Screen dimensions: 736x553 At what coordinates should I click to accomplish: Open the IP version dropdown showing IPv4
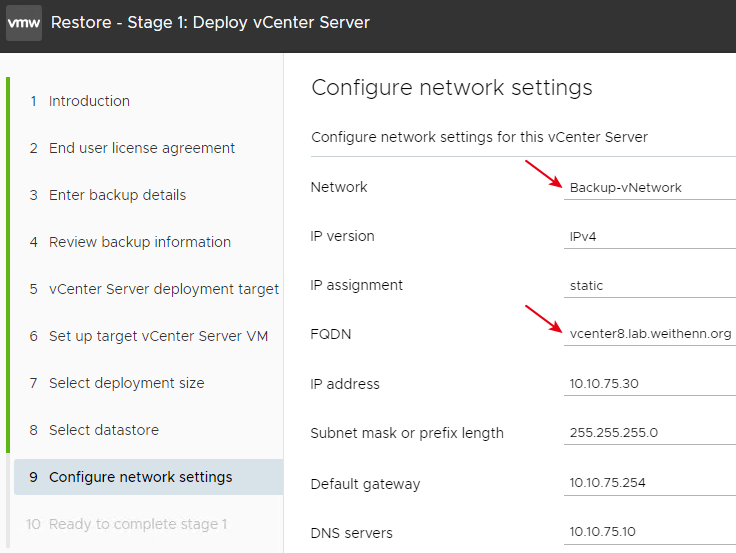coord(650,237)
